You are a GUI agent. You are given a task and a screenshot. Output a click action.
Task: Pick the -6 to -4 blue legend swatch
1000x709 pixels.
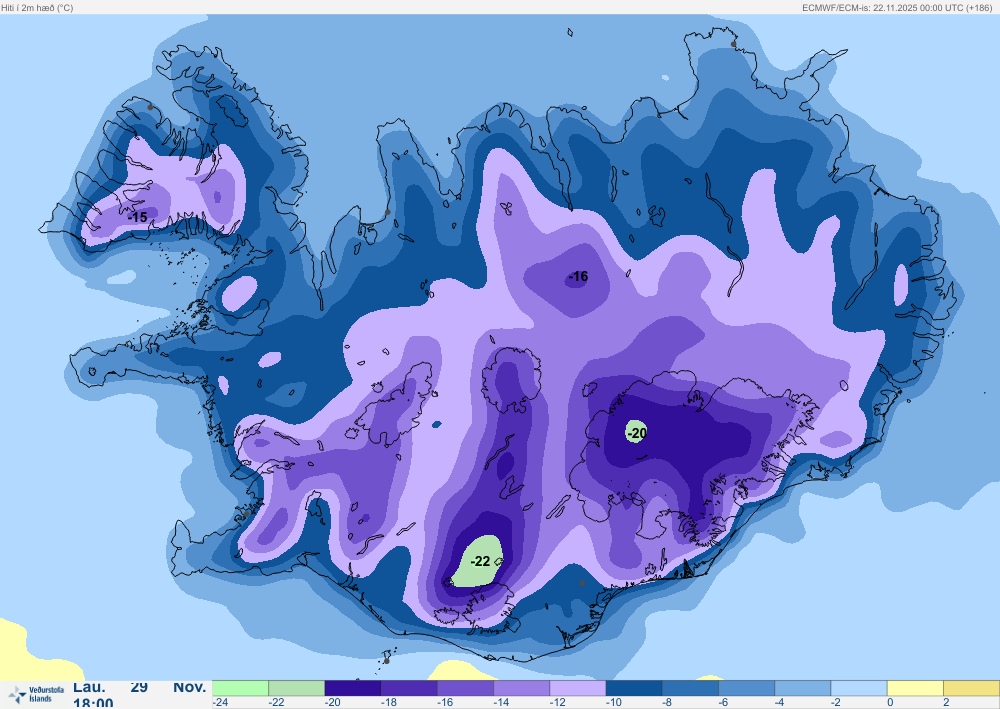(747, 688)
